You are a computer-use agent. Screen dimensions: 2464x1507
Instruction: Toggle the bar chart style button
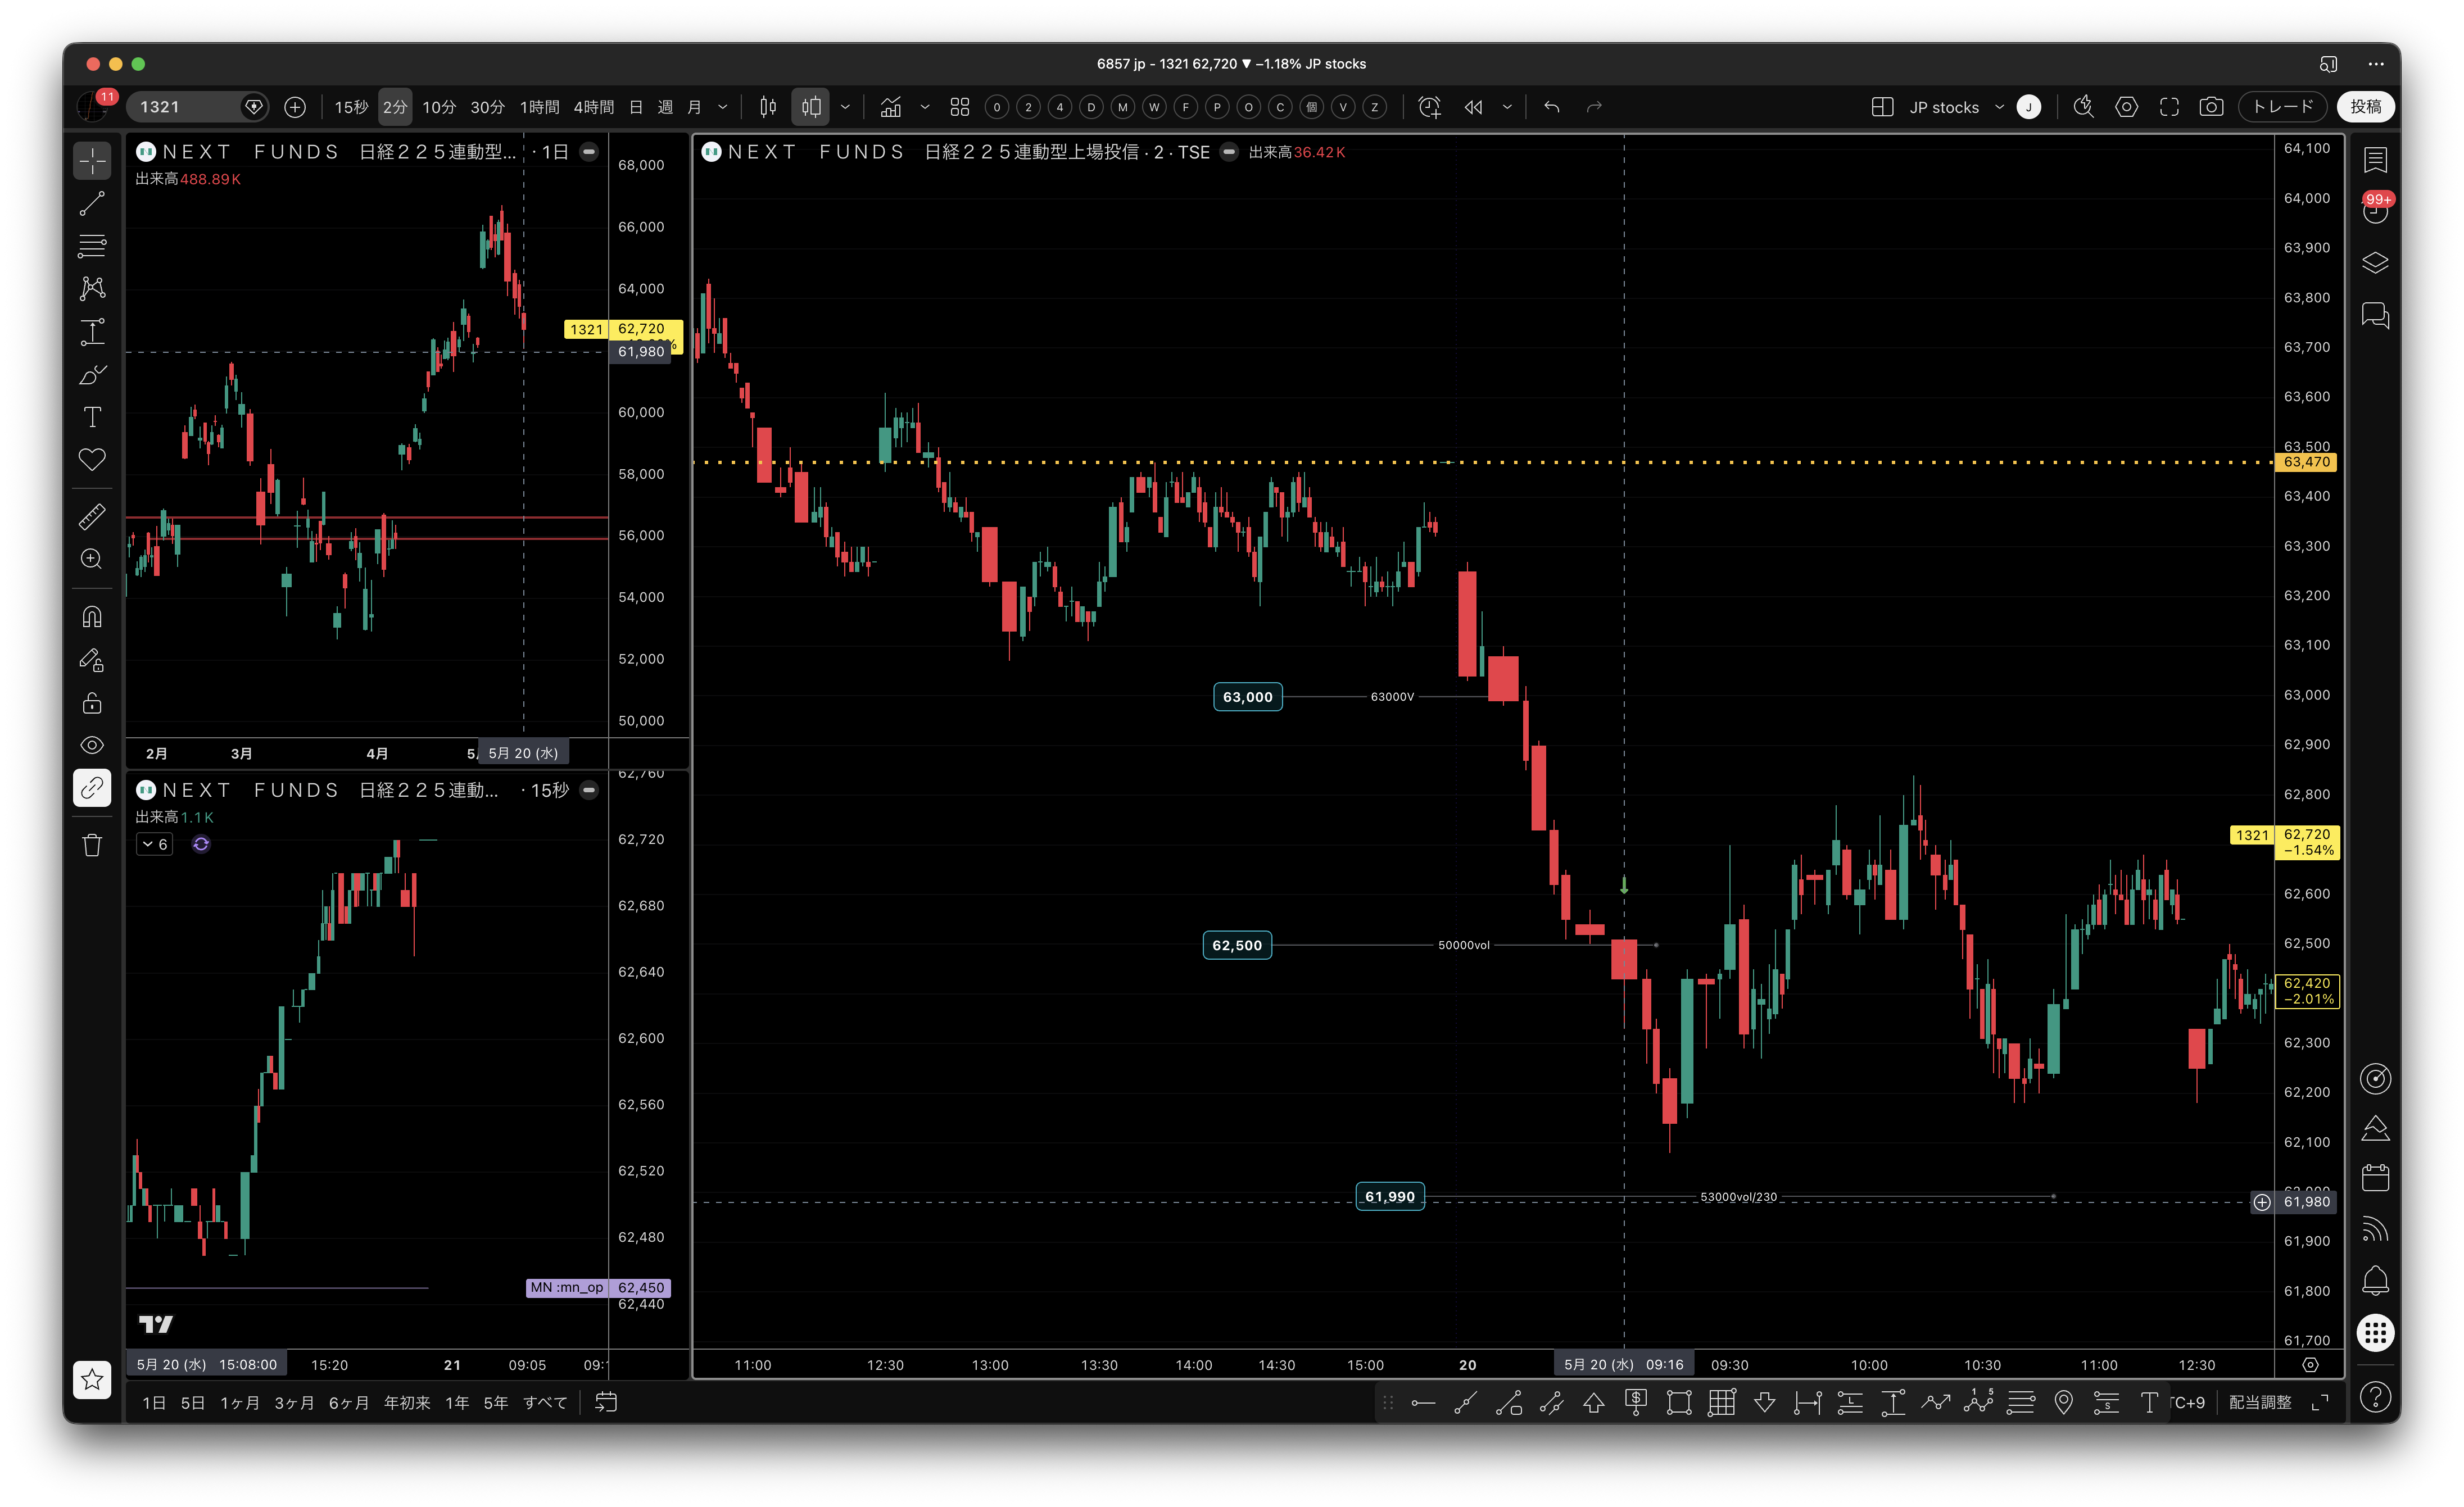coord(768,107)
